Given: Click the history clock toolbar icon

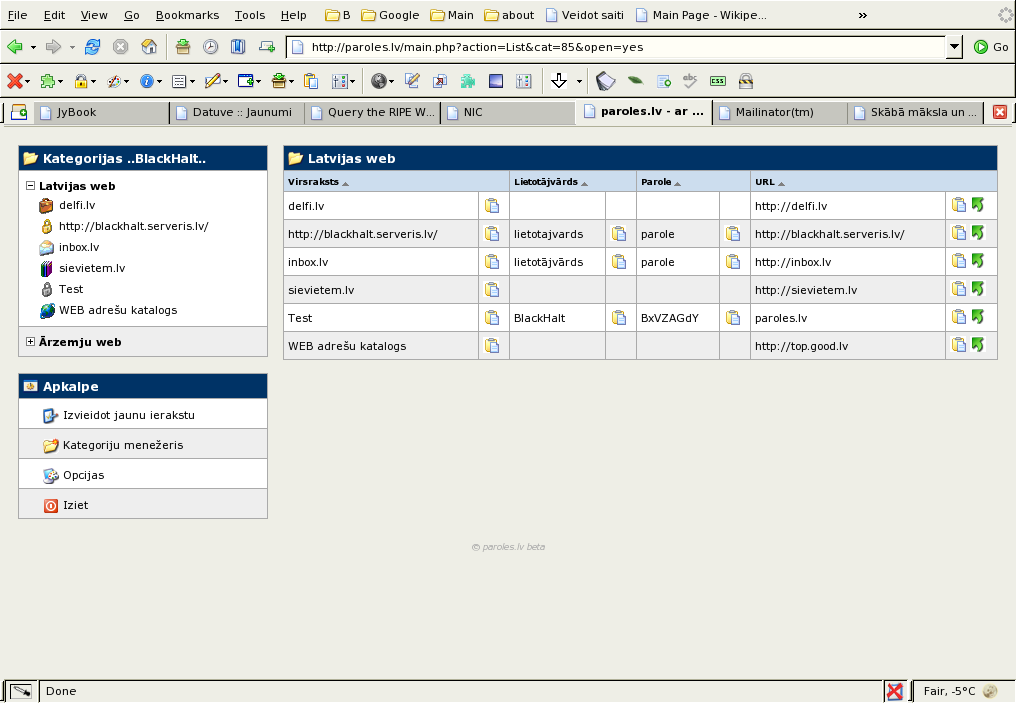Looking at the screenshot, I should pyautogui.click(x=211, y=47).
